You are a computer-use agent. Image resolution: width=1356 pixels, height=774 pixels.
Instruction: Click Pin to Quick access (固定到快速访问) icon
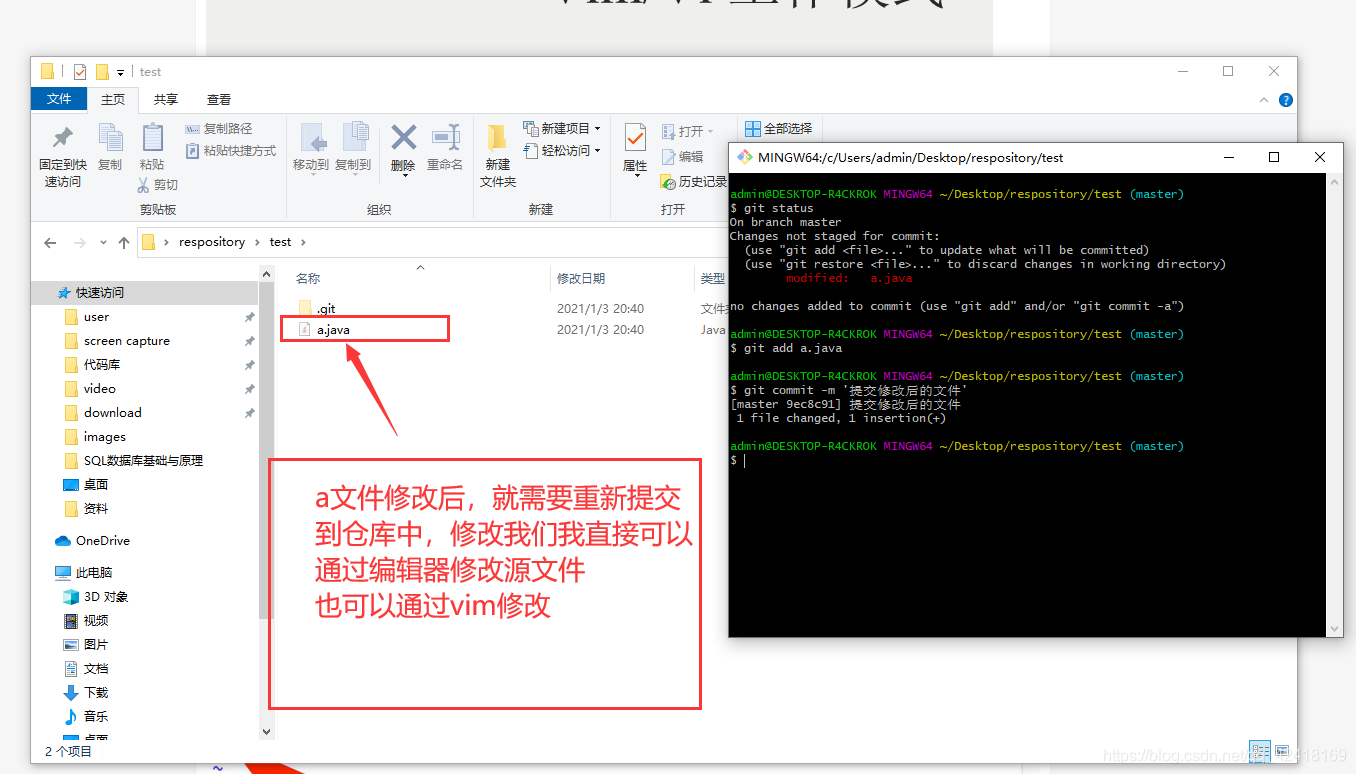pos(62,138)
